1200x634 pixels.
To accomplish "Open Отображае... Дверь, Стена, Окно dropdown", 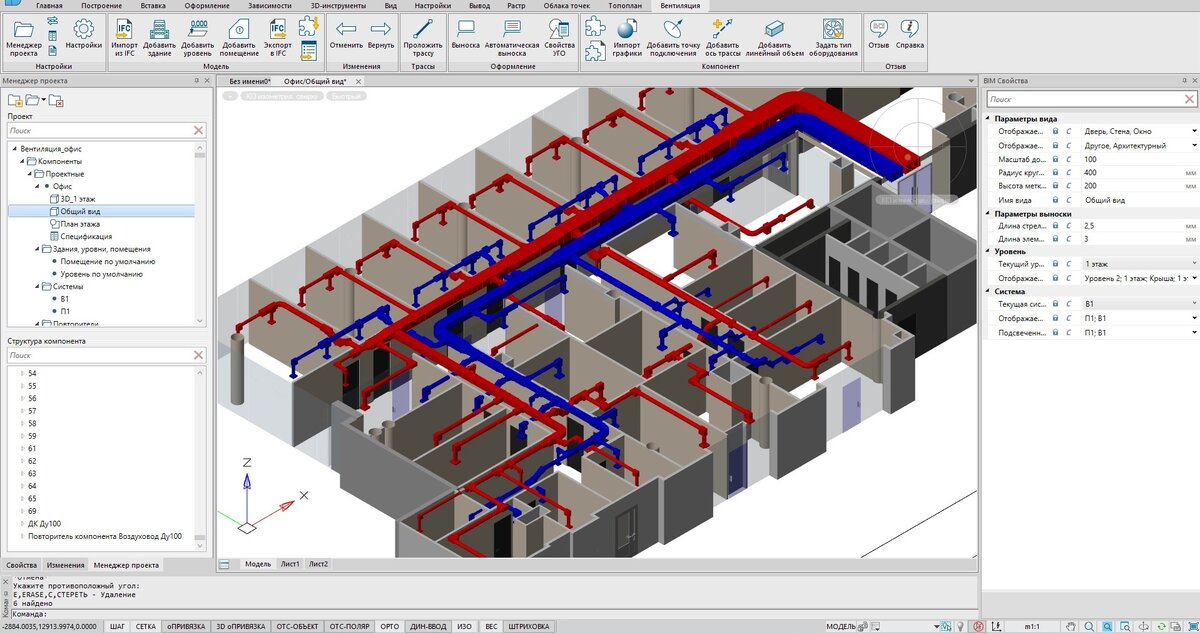I will (x=1139, y=131).
